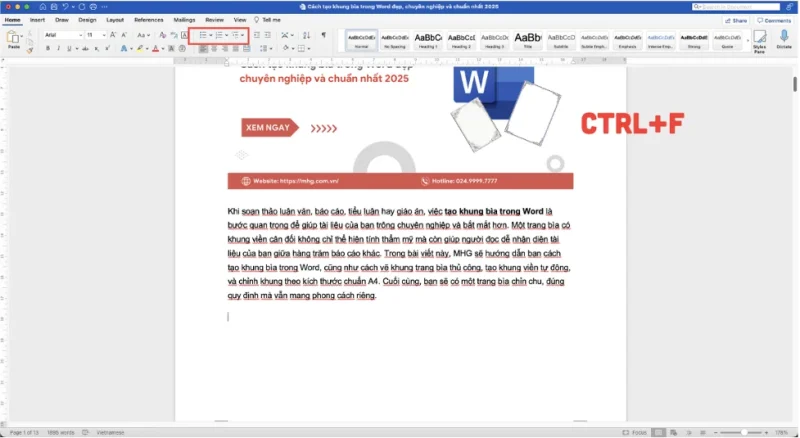Click the Search in Document field
This screenshot has width=800, height=438.
(736, 7)
